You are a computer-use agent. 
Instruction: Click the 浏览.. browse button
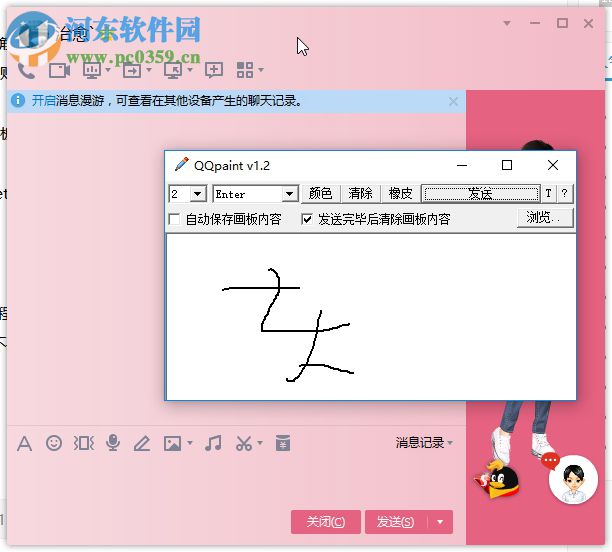pos(545,218)
